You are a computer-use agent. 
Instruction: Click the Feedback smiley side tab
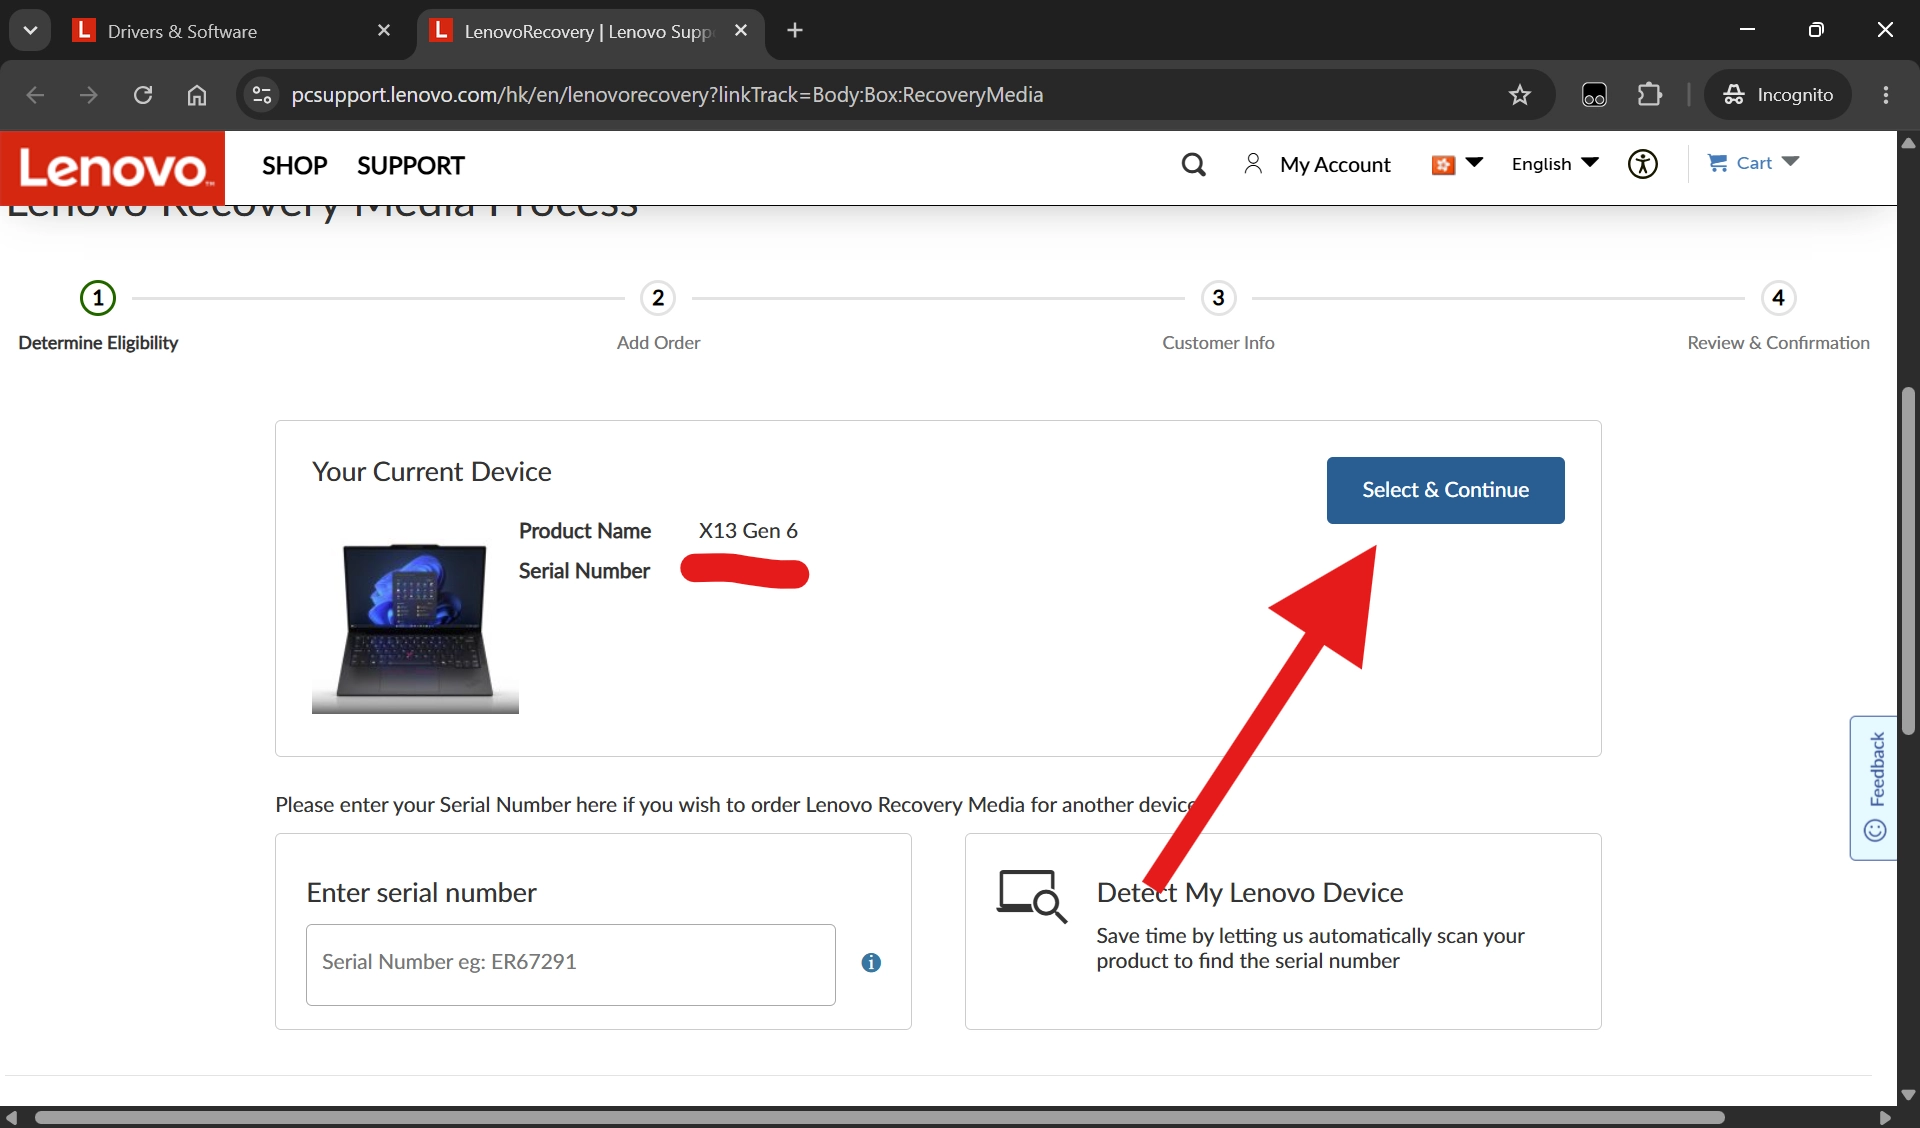pos(1874,788)
